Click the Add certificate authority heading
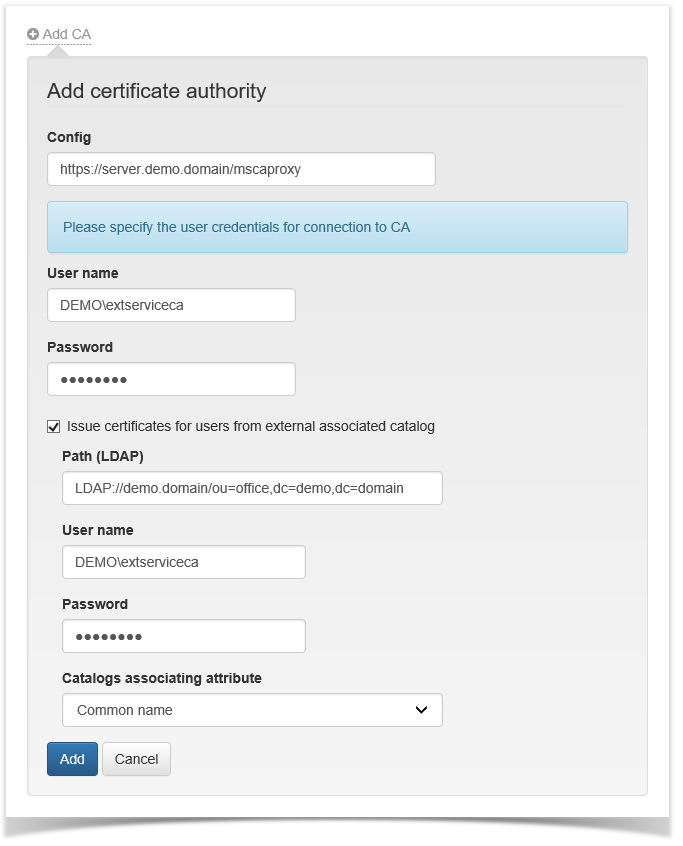This screenshot has height=846, width=683. tap(156, 91)
